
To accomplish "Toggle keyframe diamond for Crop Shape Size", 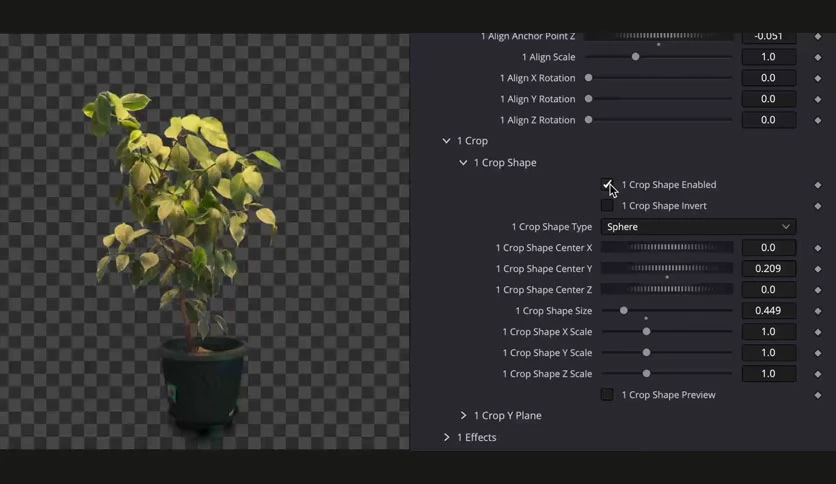I will (x=817, y=311).
